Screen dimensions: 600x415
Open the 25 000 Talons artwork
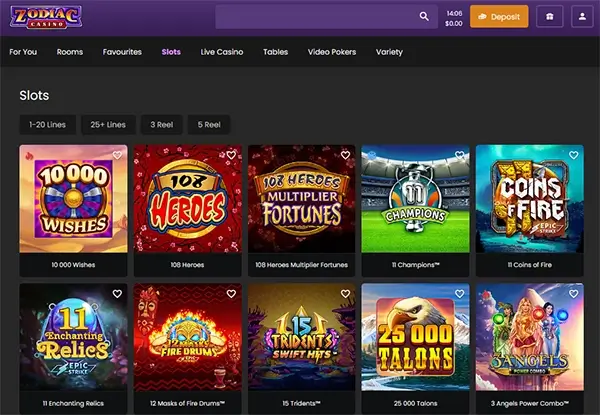coord(416,337)
